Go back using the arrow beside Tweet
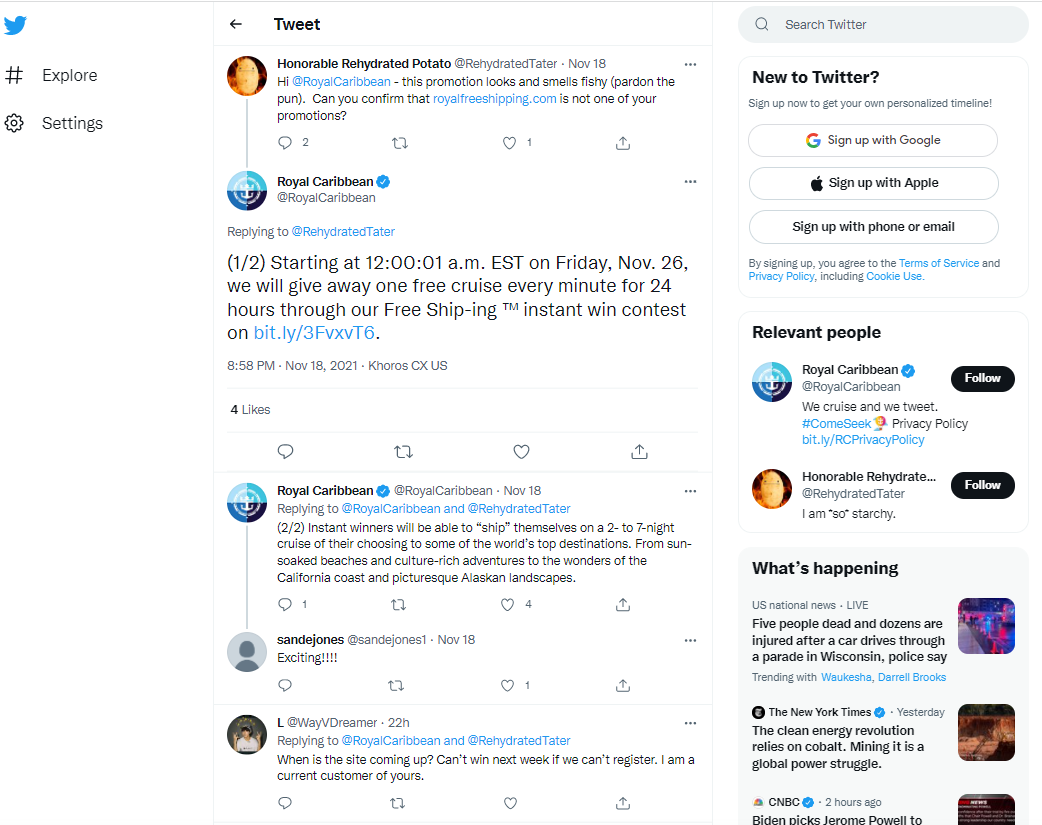 pos(235,25)
